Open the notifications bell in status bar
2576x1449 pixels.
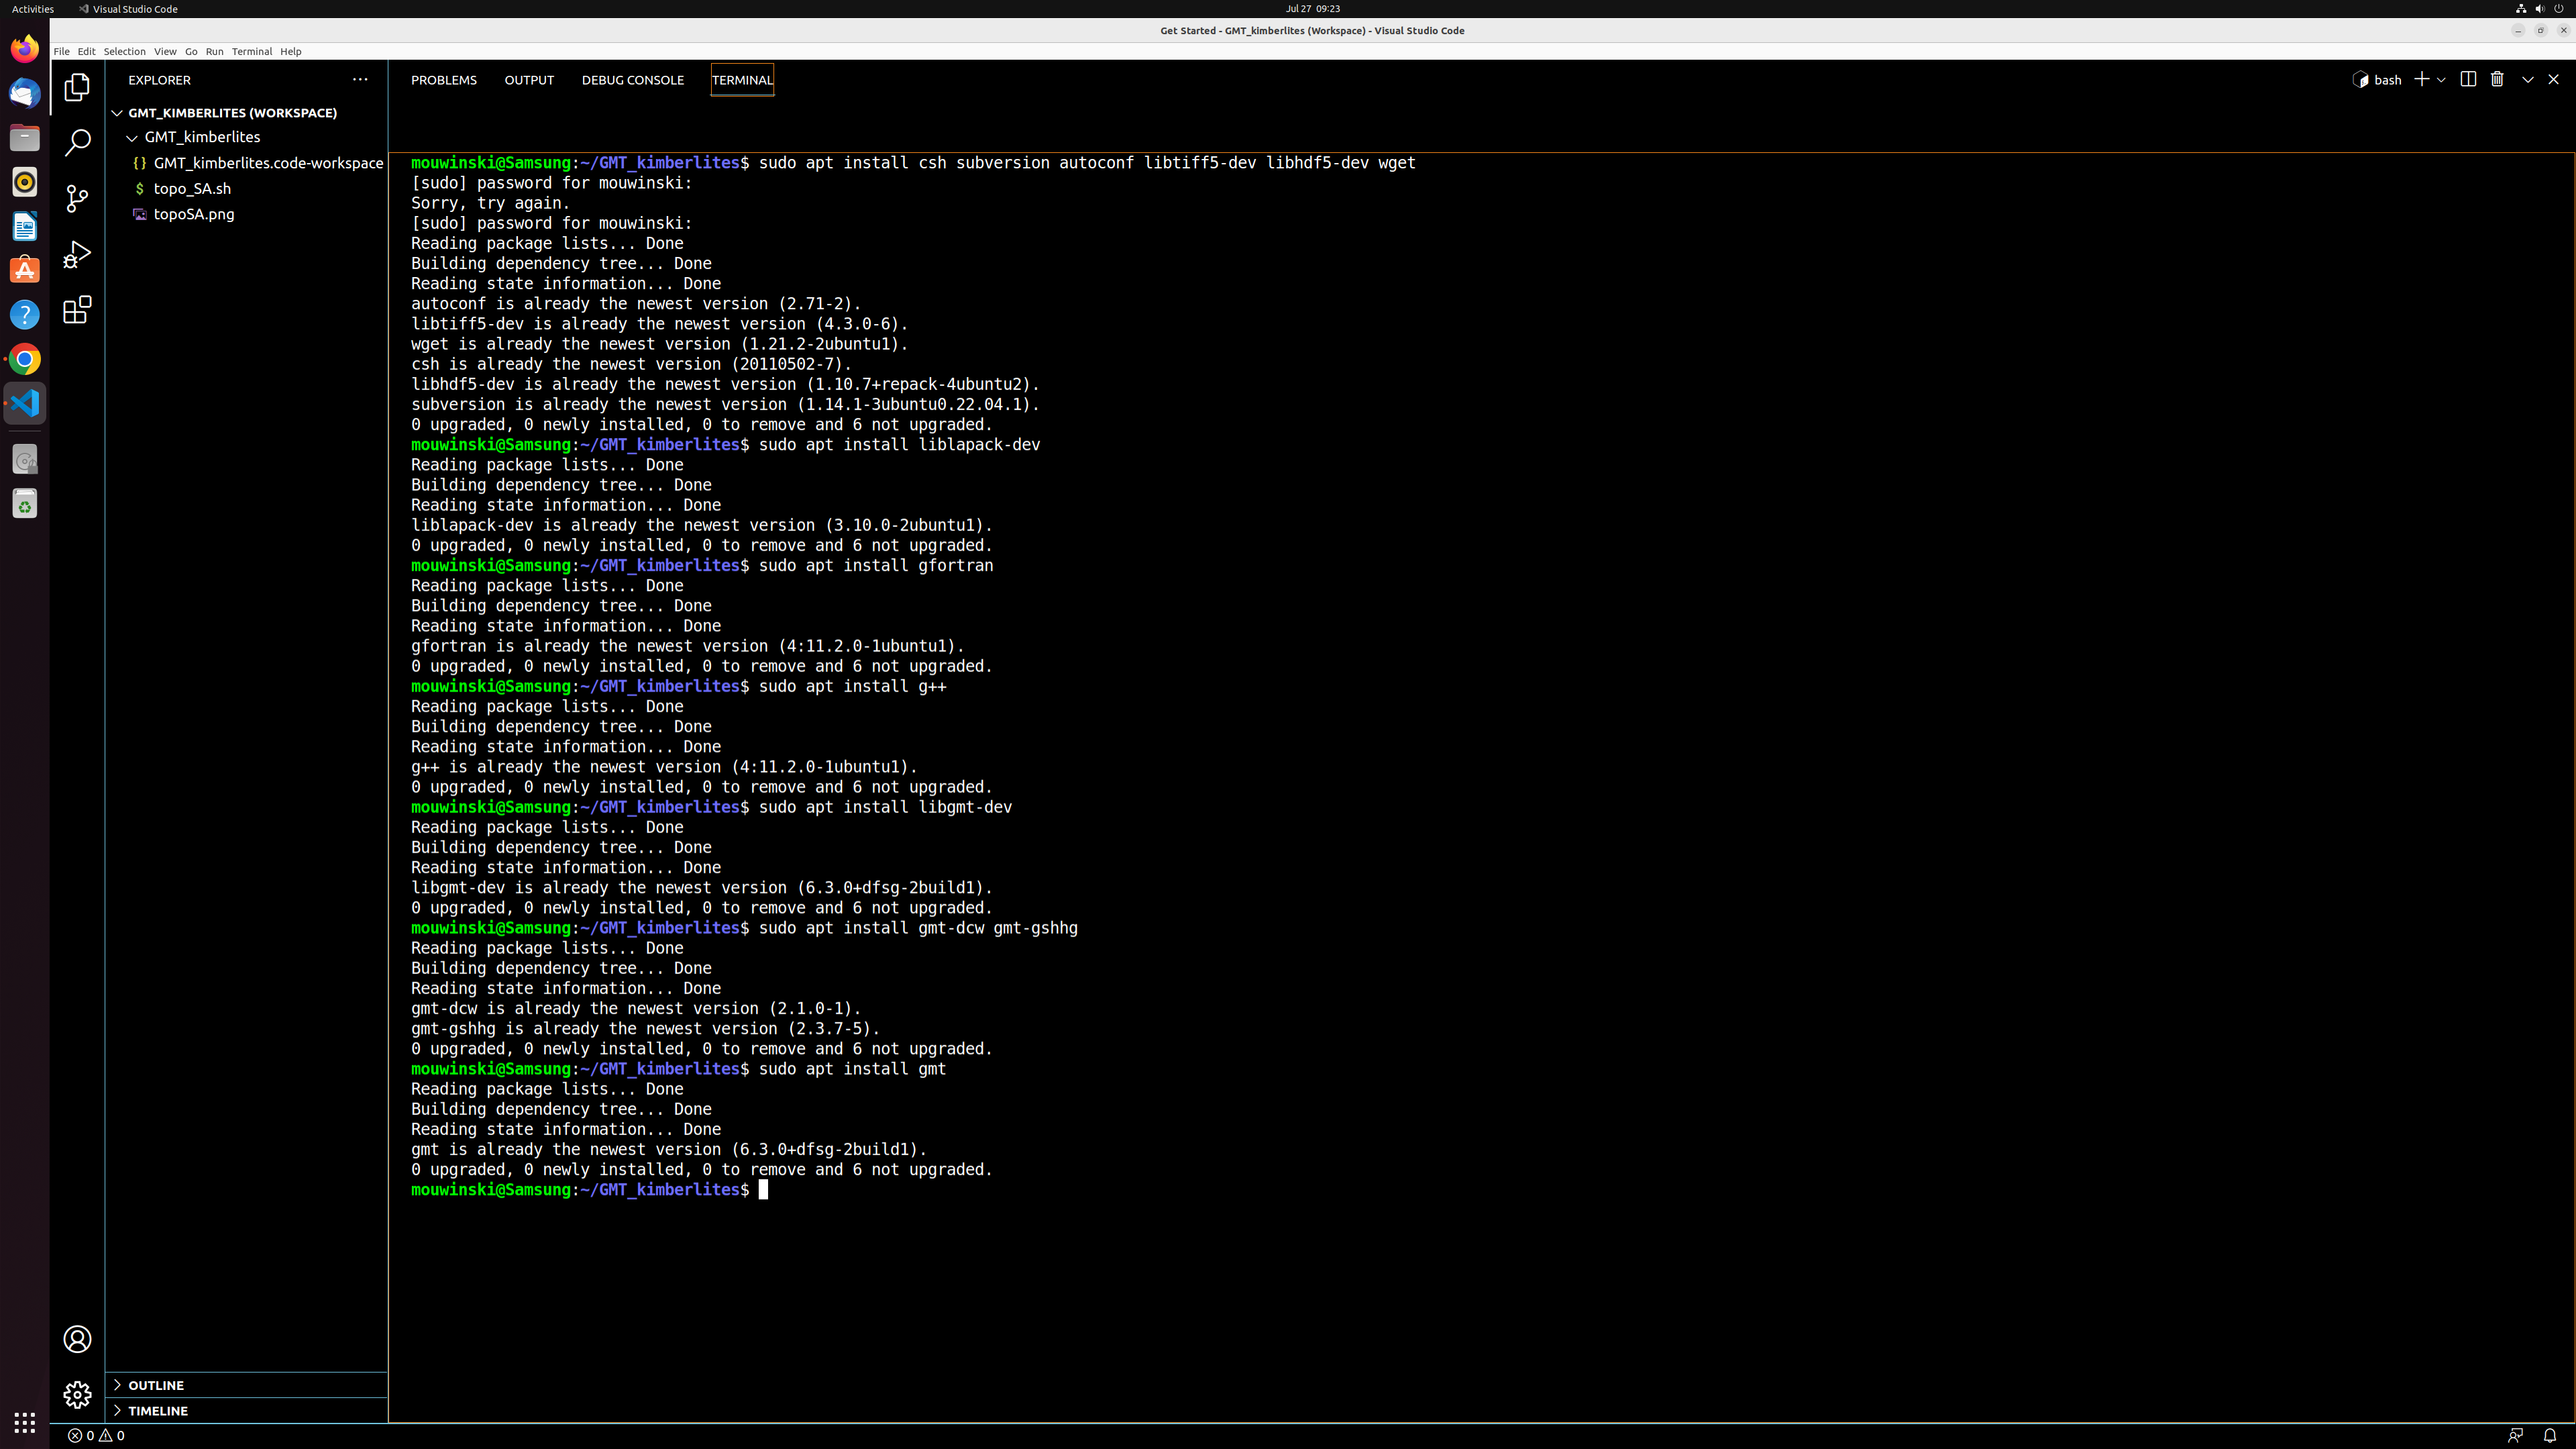click(x=2549, y=1435)
